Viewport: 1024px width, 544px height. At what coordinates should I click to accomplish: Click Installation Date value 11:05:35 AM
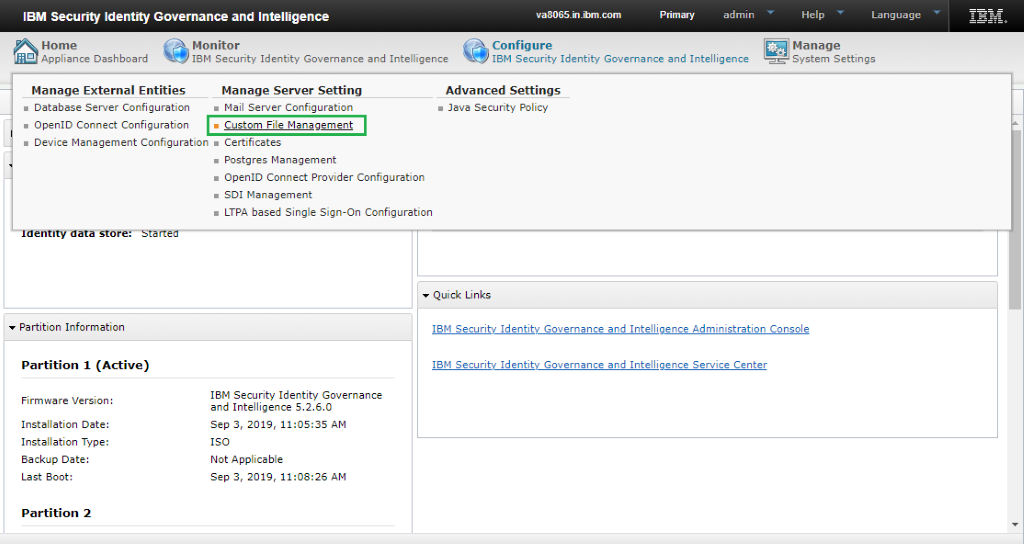pos(278,424)
